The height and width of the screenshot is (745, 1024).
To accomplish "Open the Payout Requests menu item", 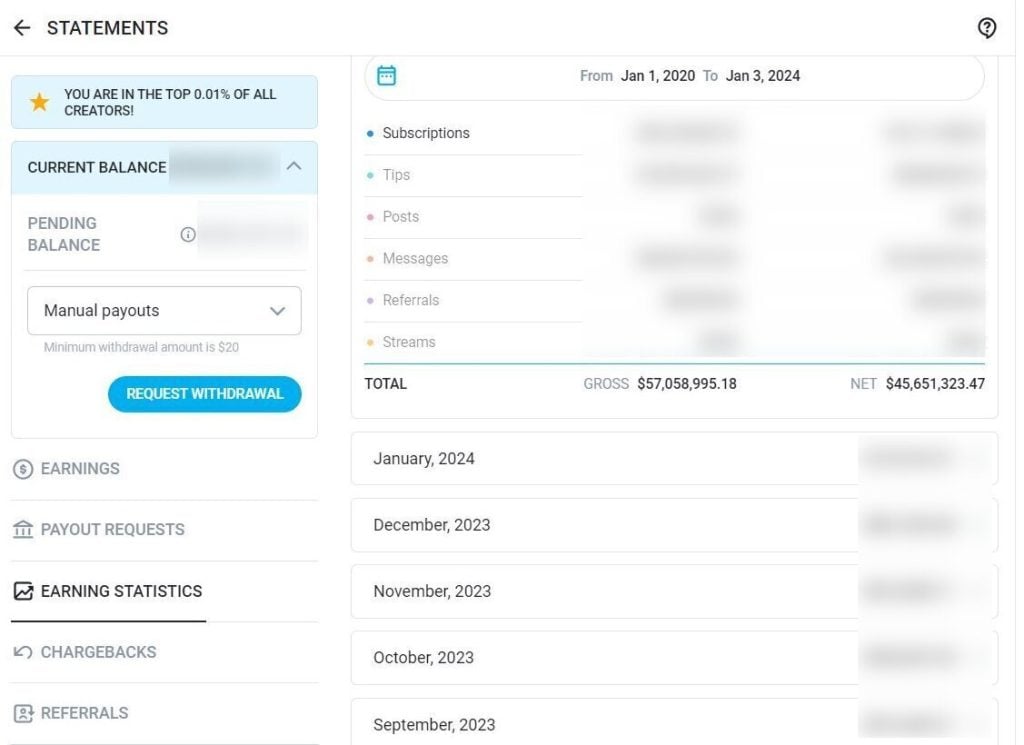I will (x=112, y=530).
